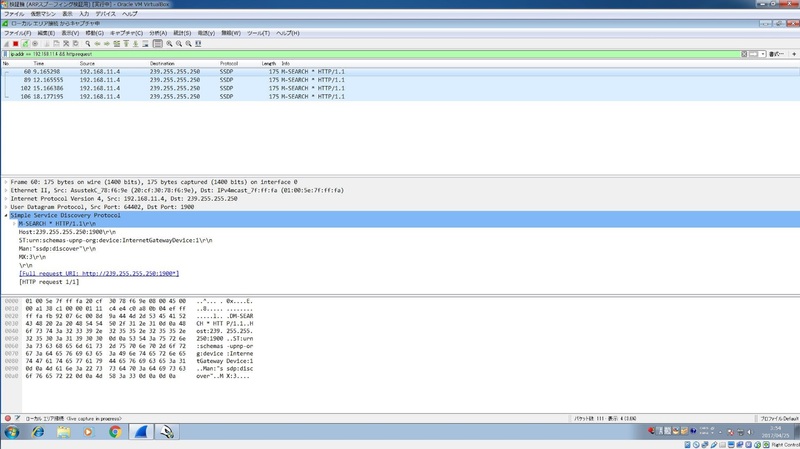This screenshot has width=800, height=449.
Task: Click the プロファイル Default status entry
Action: pos(779,419)
